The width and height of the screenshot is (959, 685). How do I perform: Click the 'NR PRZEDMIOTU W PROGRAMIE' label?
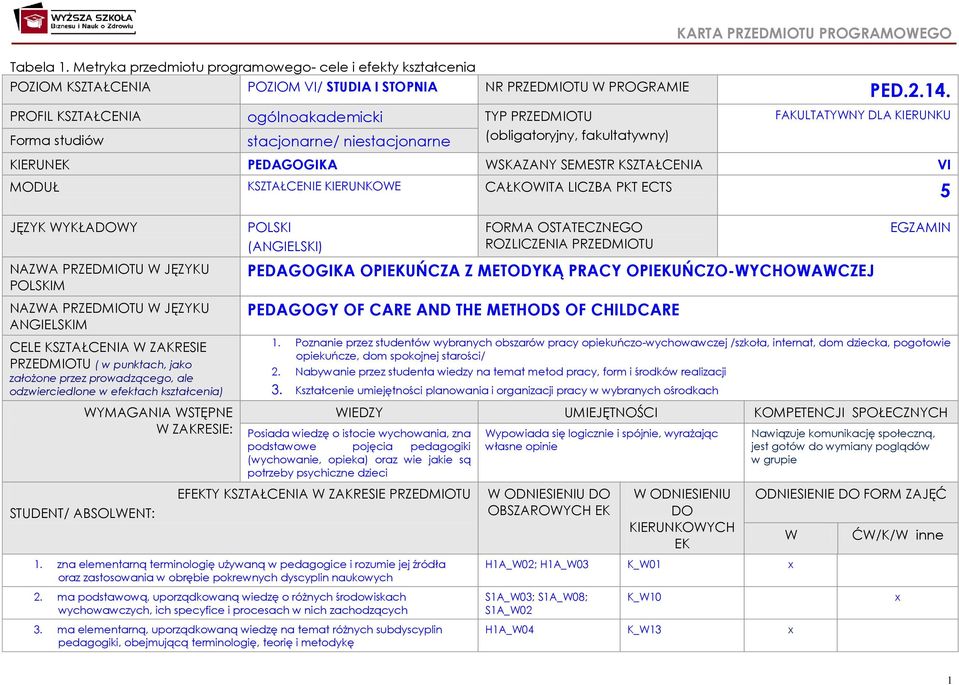587,87
